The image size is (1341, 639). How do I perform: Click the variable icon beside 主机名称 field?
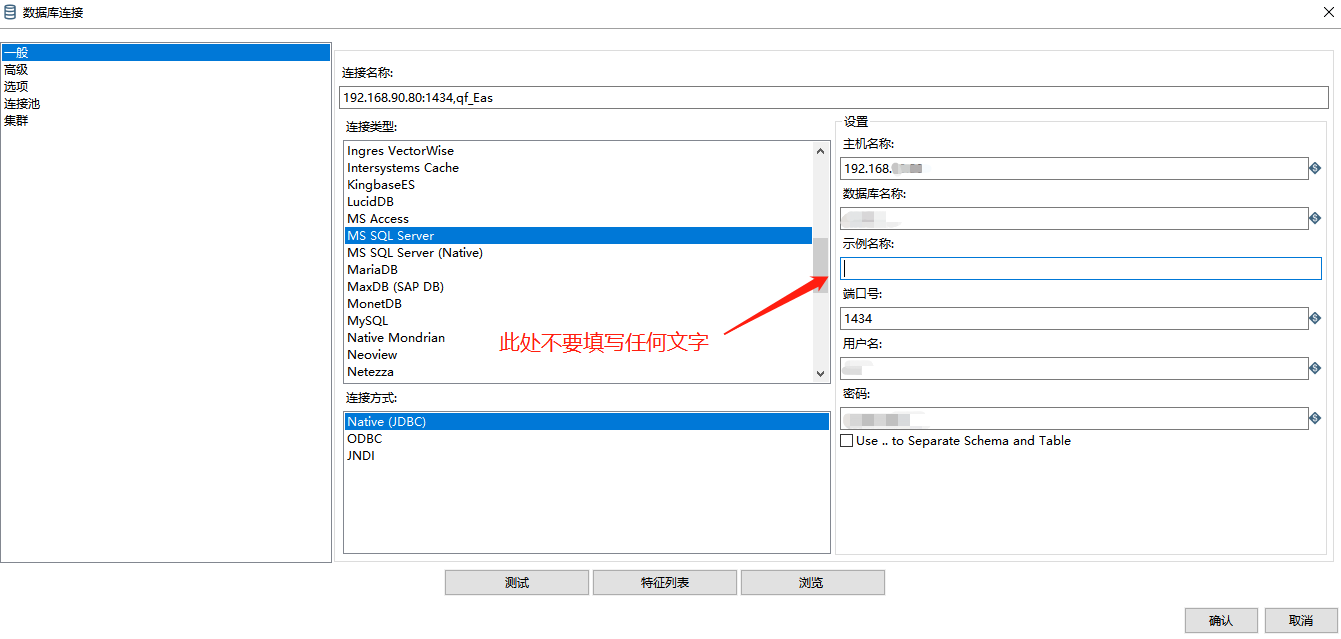pyautogui.click(x=1315, y=168)
